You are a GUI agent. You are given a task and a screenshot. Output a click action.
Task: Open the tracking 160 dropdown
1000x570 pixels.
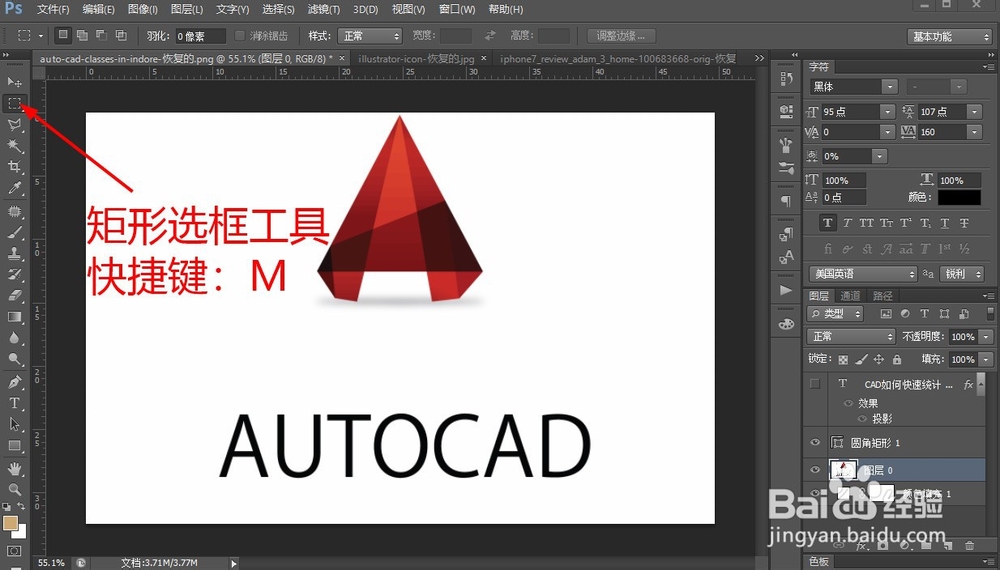click(x=974, y=132)
